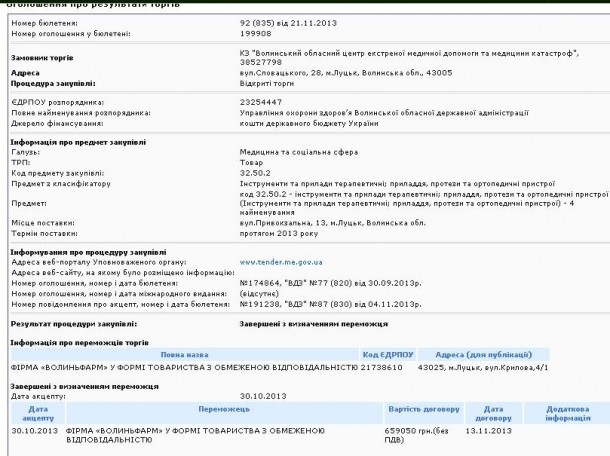
Task: Click the code 38527798 under customer name
Action: [261, 62]
